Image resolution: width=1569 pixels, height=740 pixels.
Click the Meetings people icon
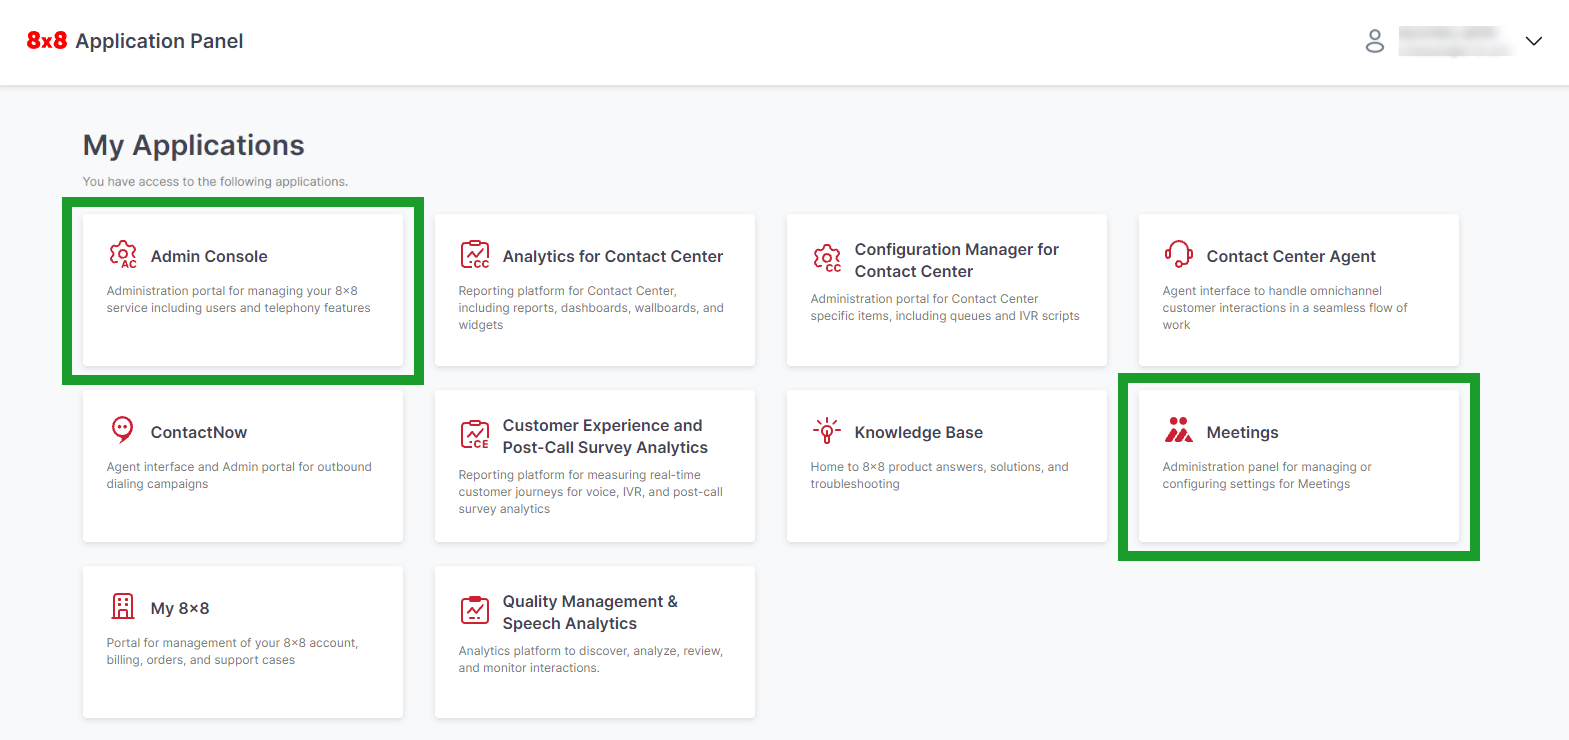(1179, 430)
